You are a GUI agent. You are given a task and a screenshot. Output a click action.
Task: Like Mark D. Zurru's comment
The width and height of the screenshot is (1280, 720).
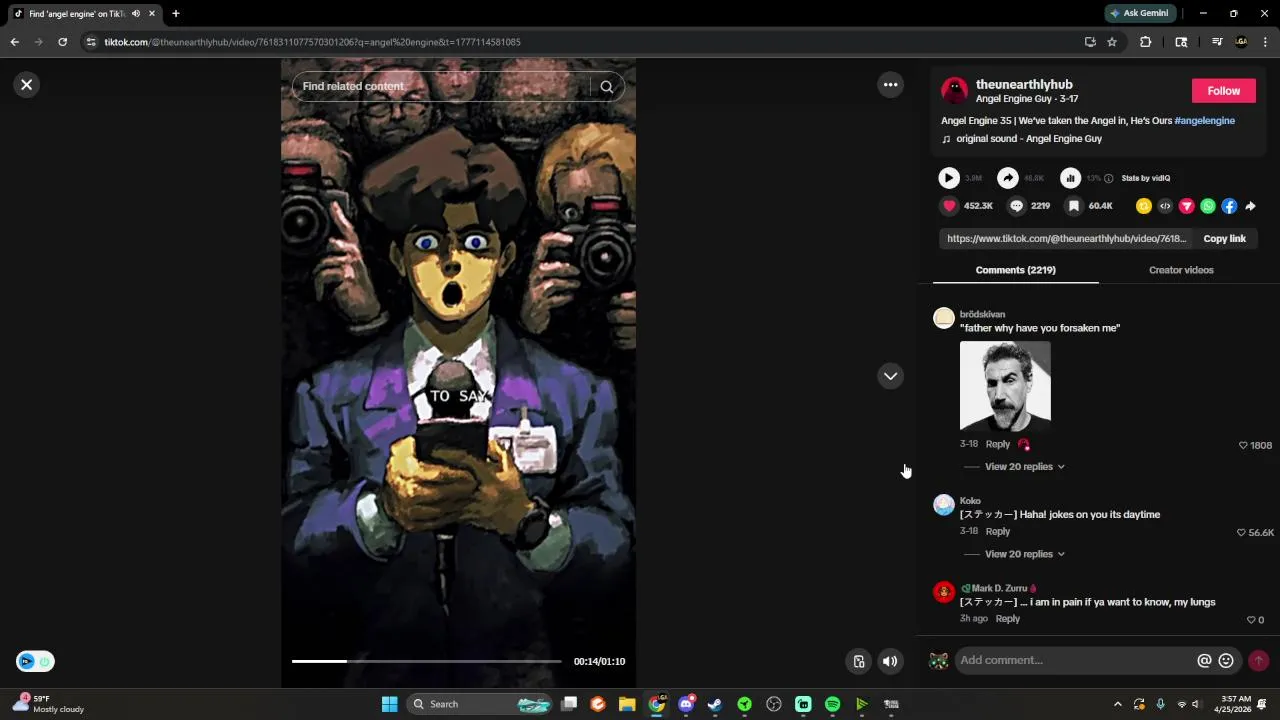coord(1251,620)
